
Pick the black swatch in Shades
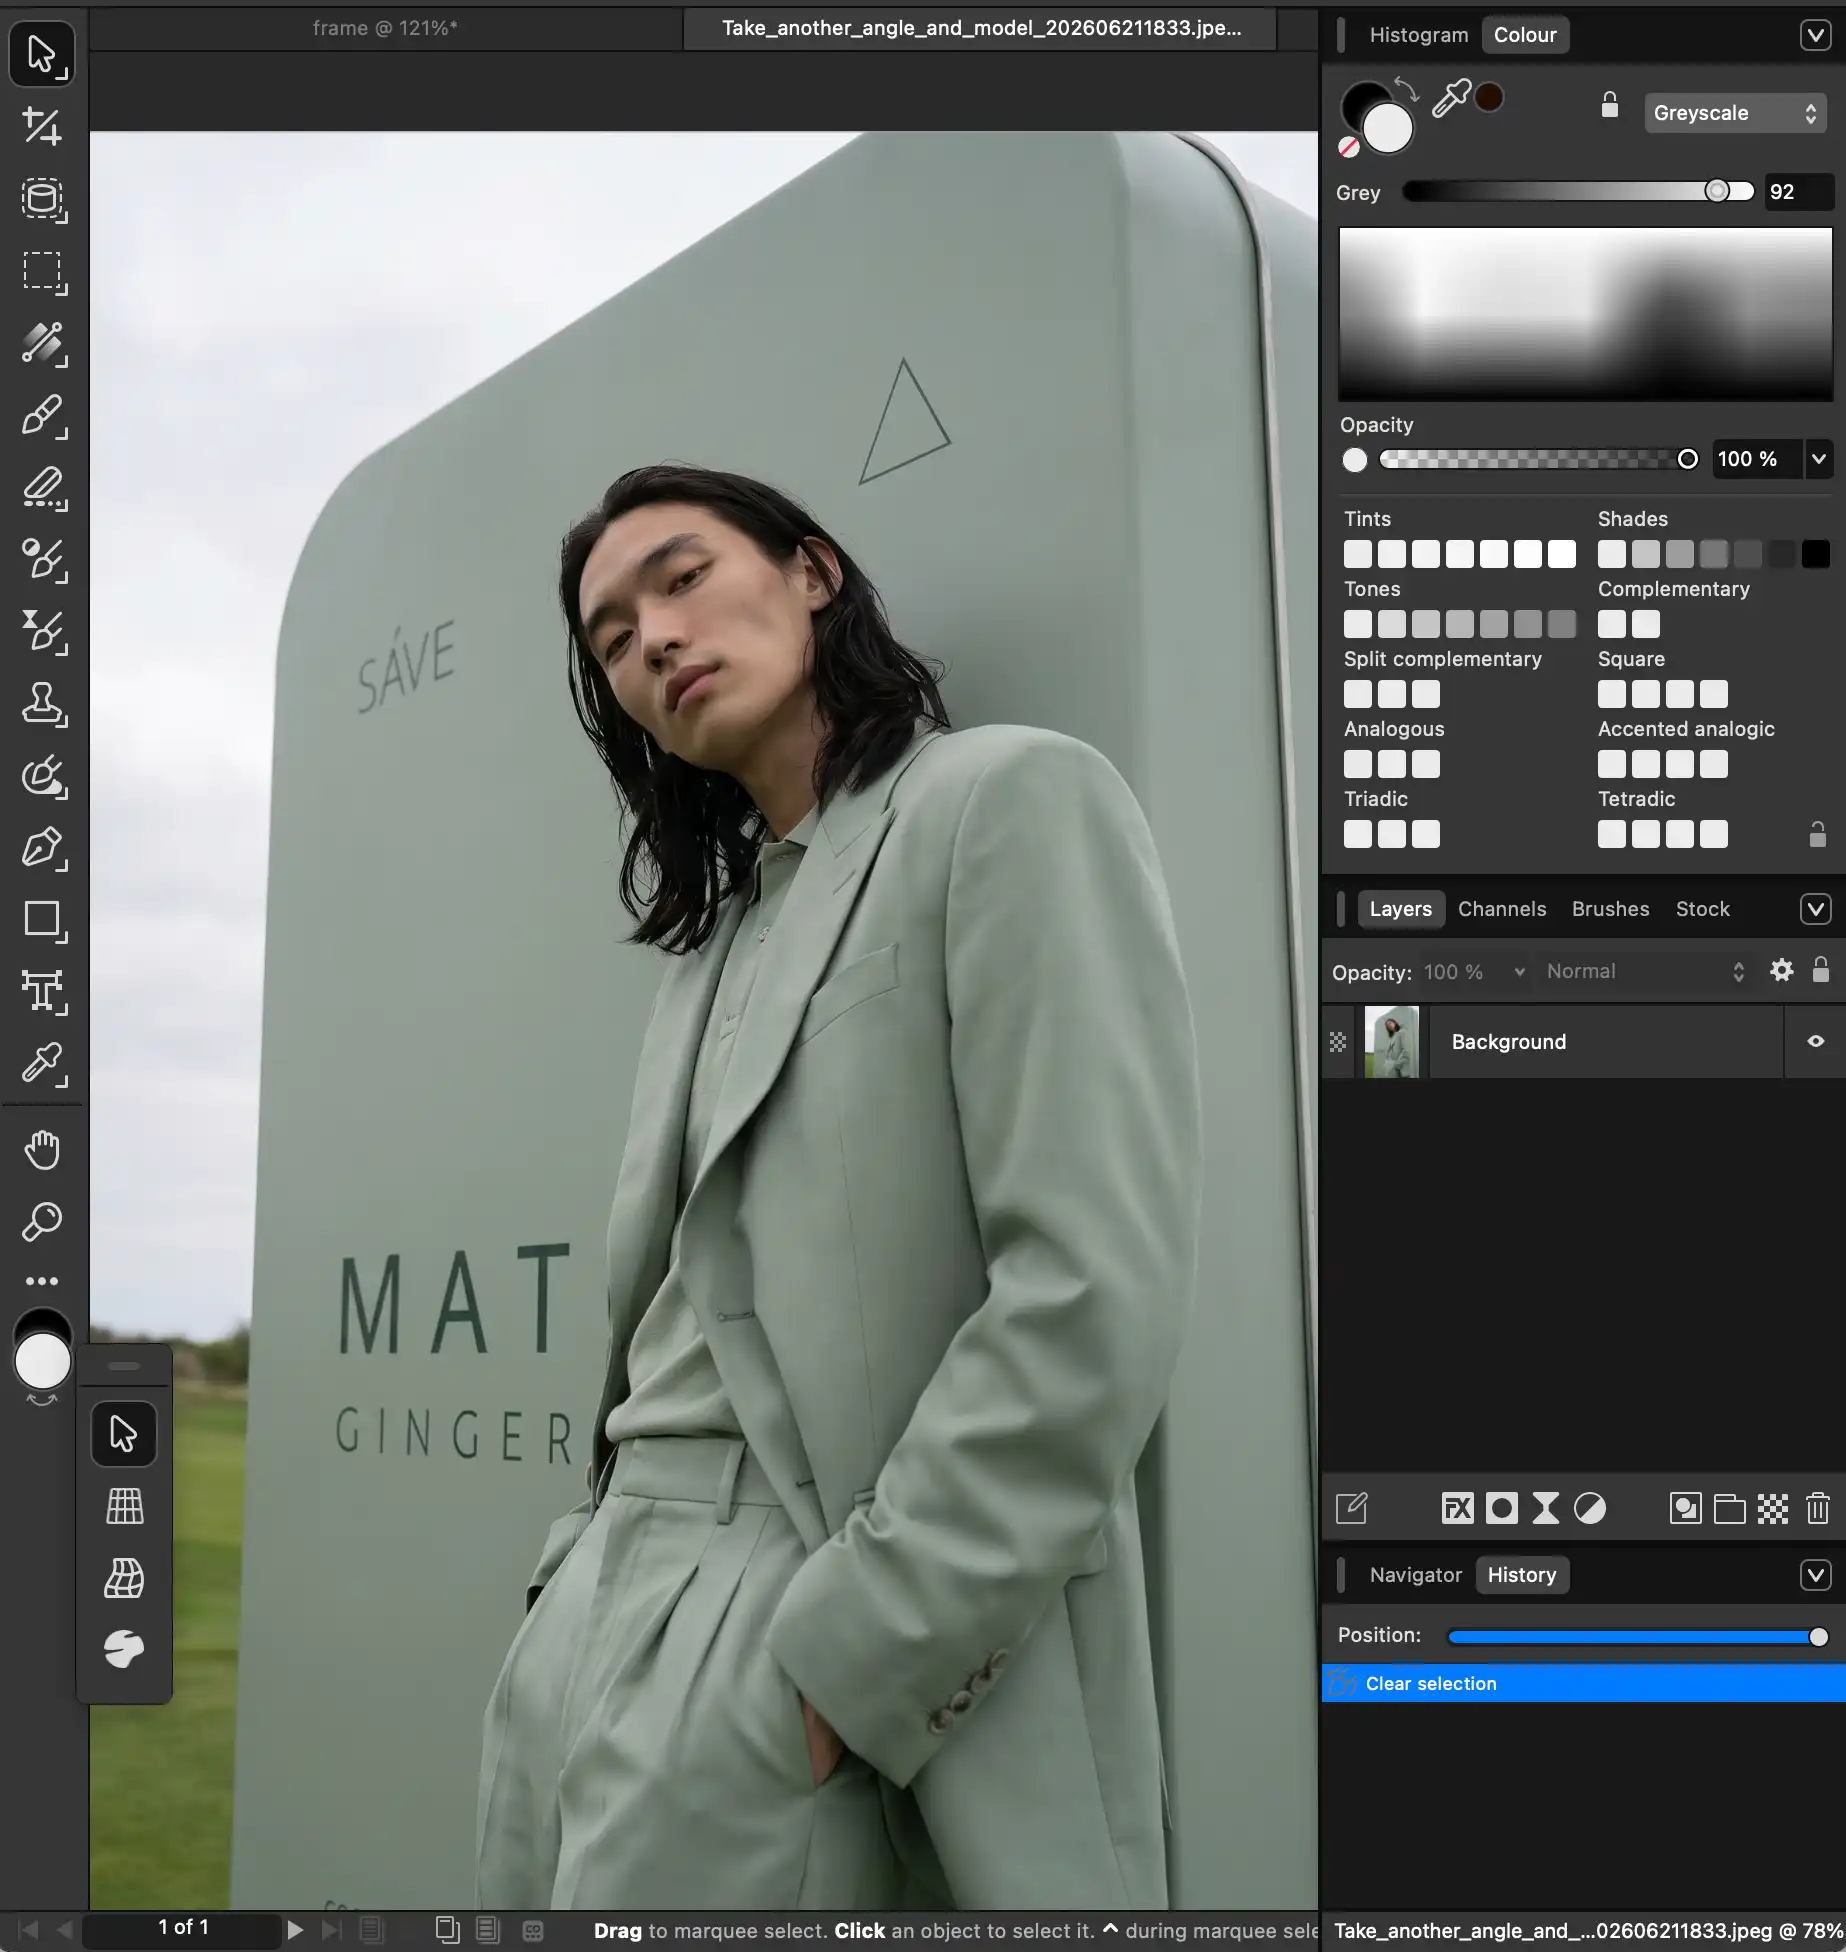1816,554
